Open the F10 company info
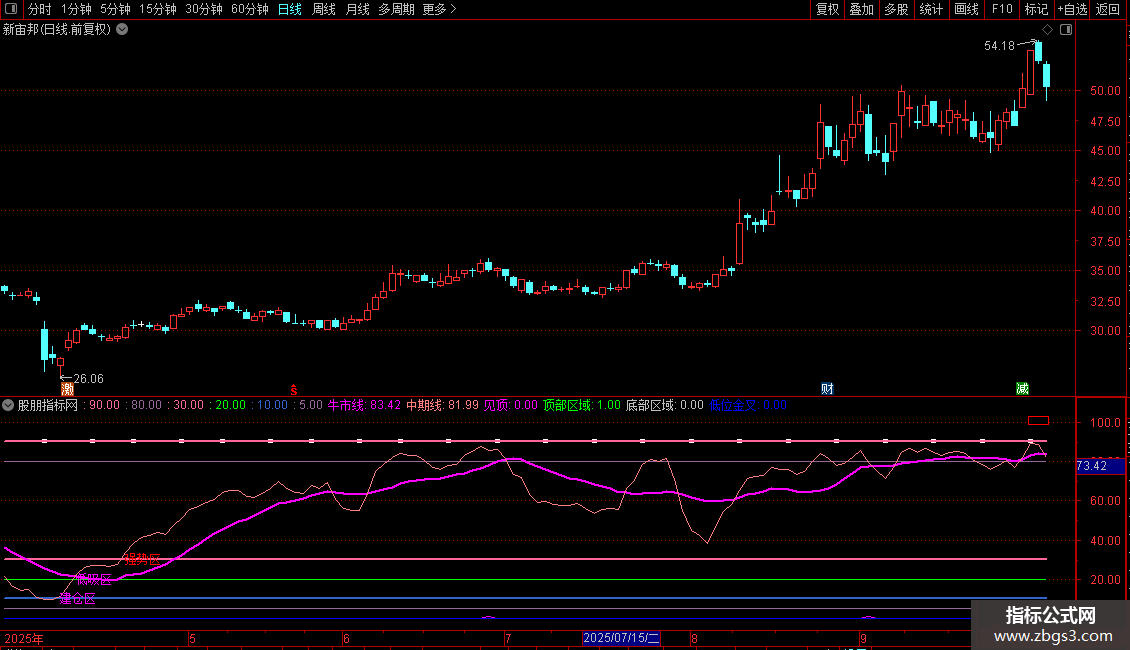Screen dimensions: 1130x650 (1001, 9)
